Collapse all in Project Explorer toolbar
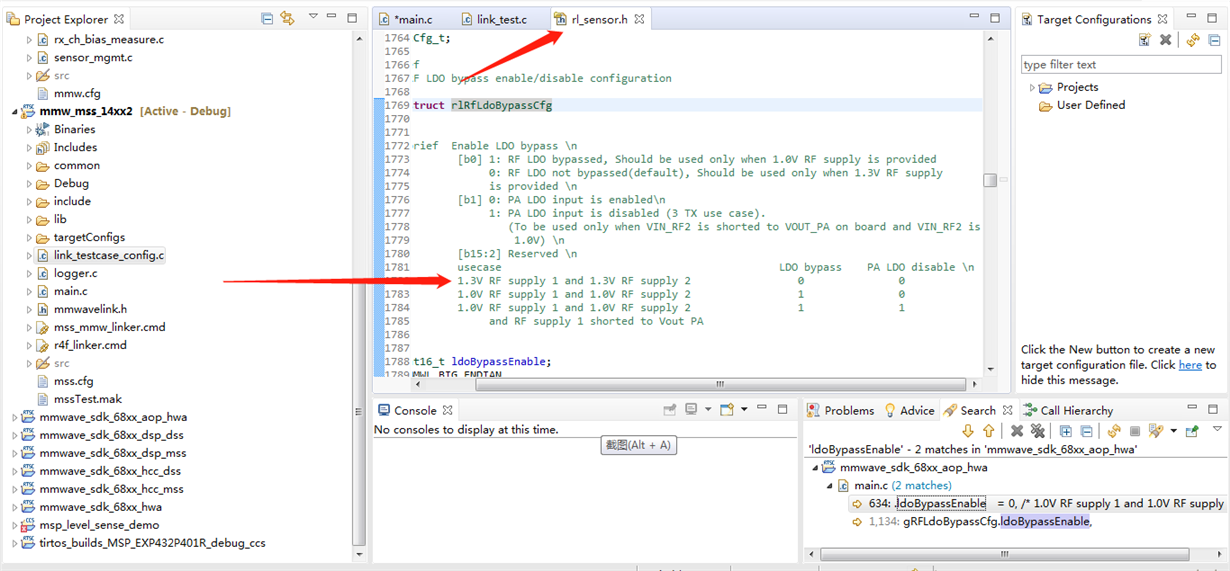This screenshot has width=1230, height=571. [x=267, y=18]
